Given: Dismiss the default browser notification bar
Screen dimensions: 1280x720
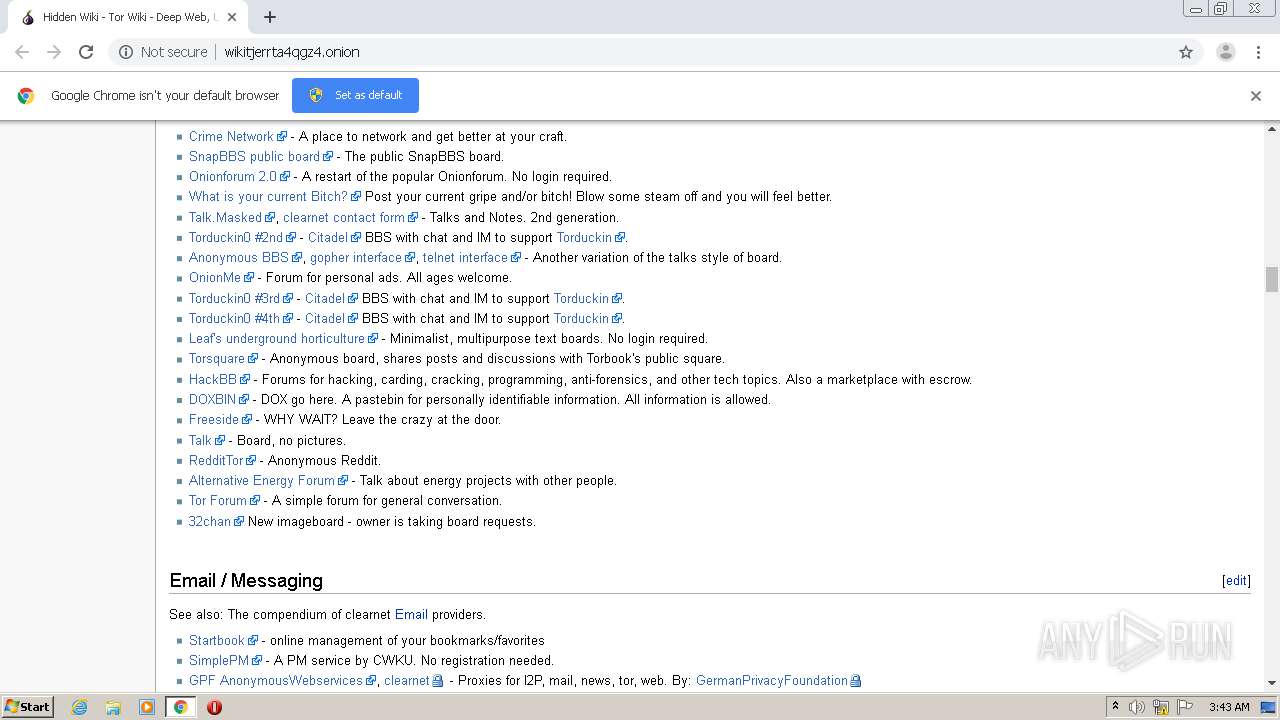Looking at the screenshot, I should tap(1256, 96).
